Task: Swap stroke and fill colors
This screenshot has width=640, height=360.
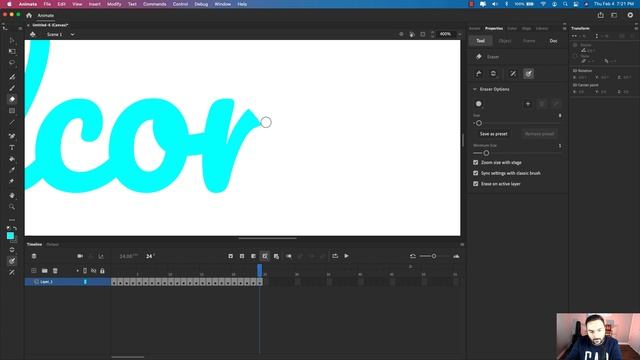Action: (x=15, y=228)
